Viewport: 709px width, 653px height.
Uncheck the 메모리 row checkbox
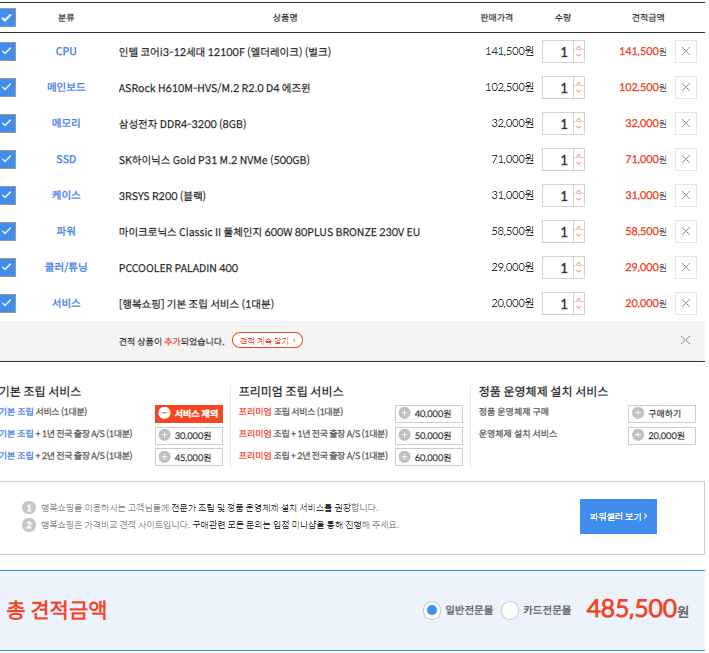click(7, 123)
